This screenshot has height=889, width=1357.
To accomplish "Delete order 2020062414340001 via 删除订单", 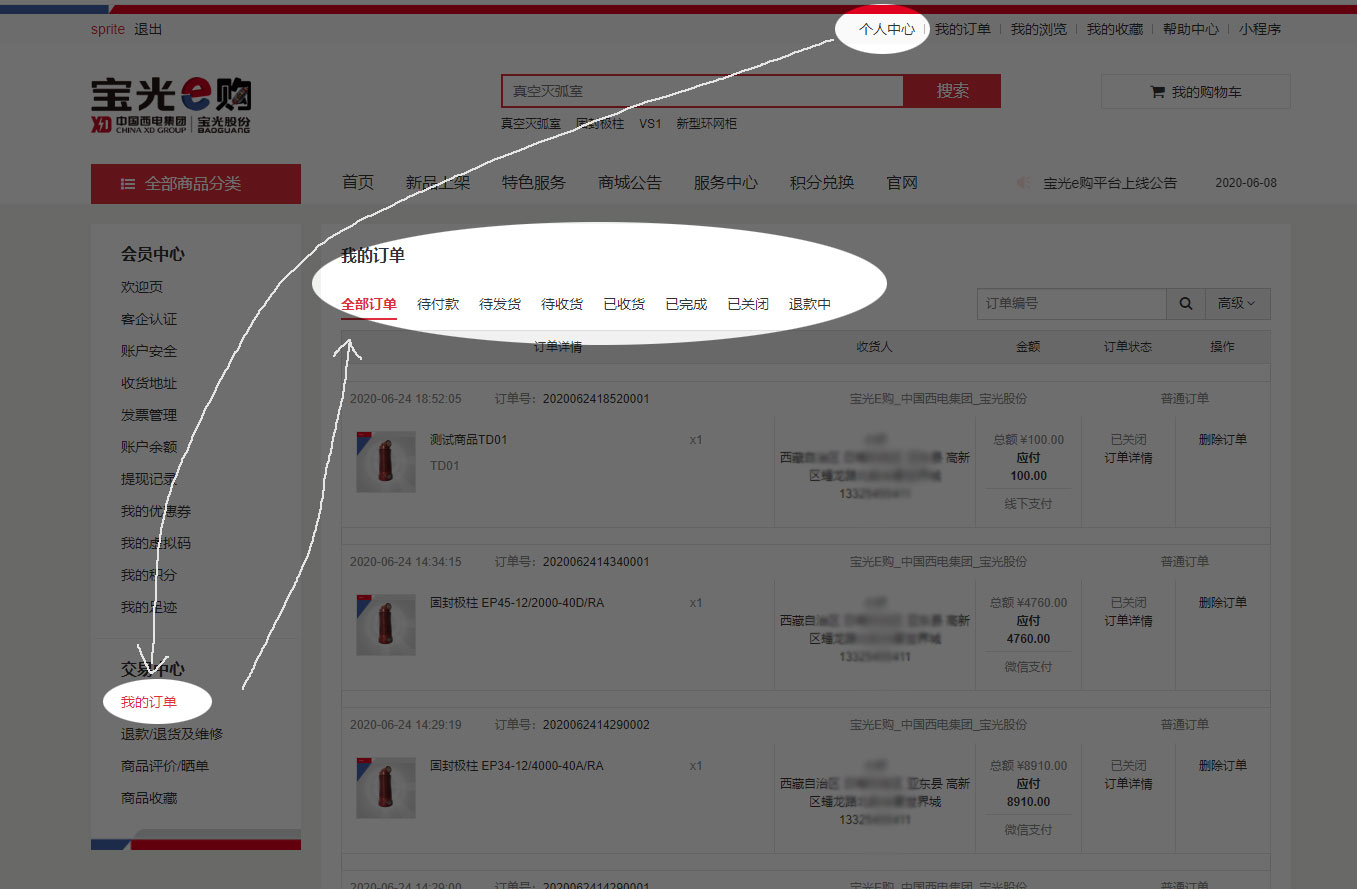I will 1223,602.
